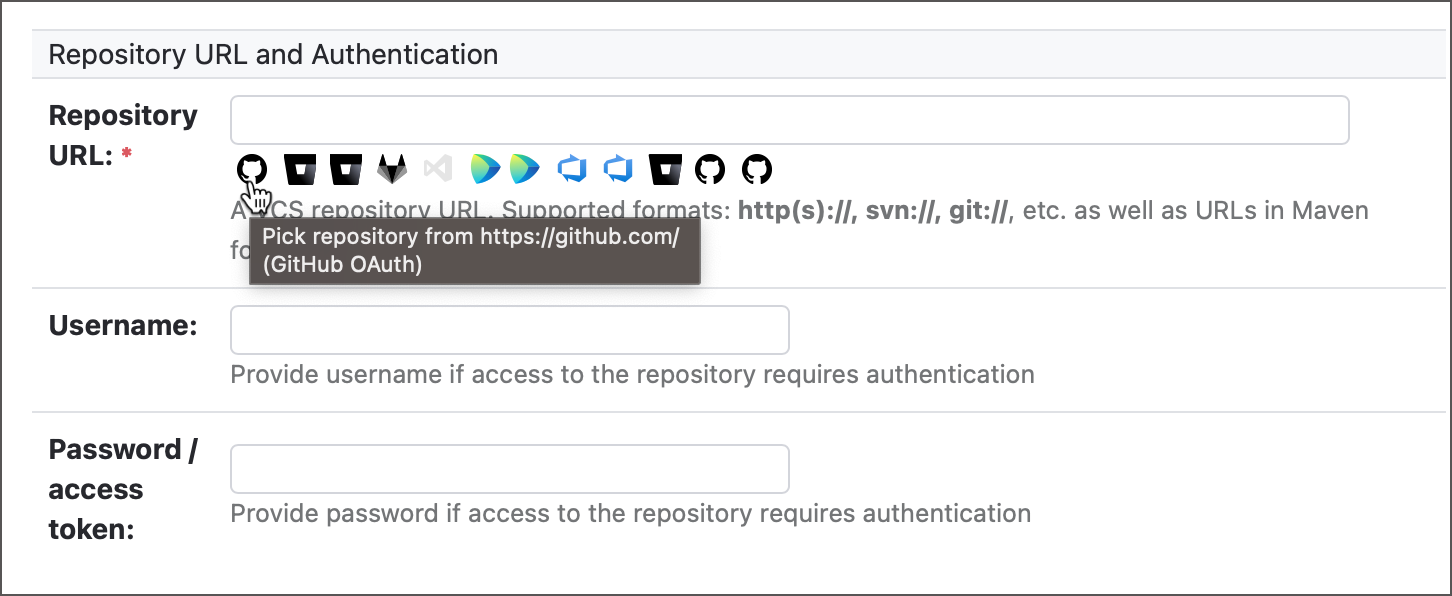Click the GitHub OAuth tooltip text
Screen dimensions: 1452x596
pos(474,251)
